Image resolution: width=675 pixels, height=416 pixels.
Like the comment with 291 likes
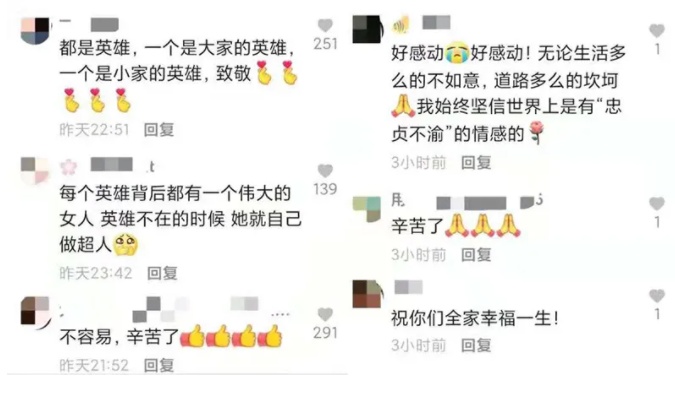(325, 315)
